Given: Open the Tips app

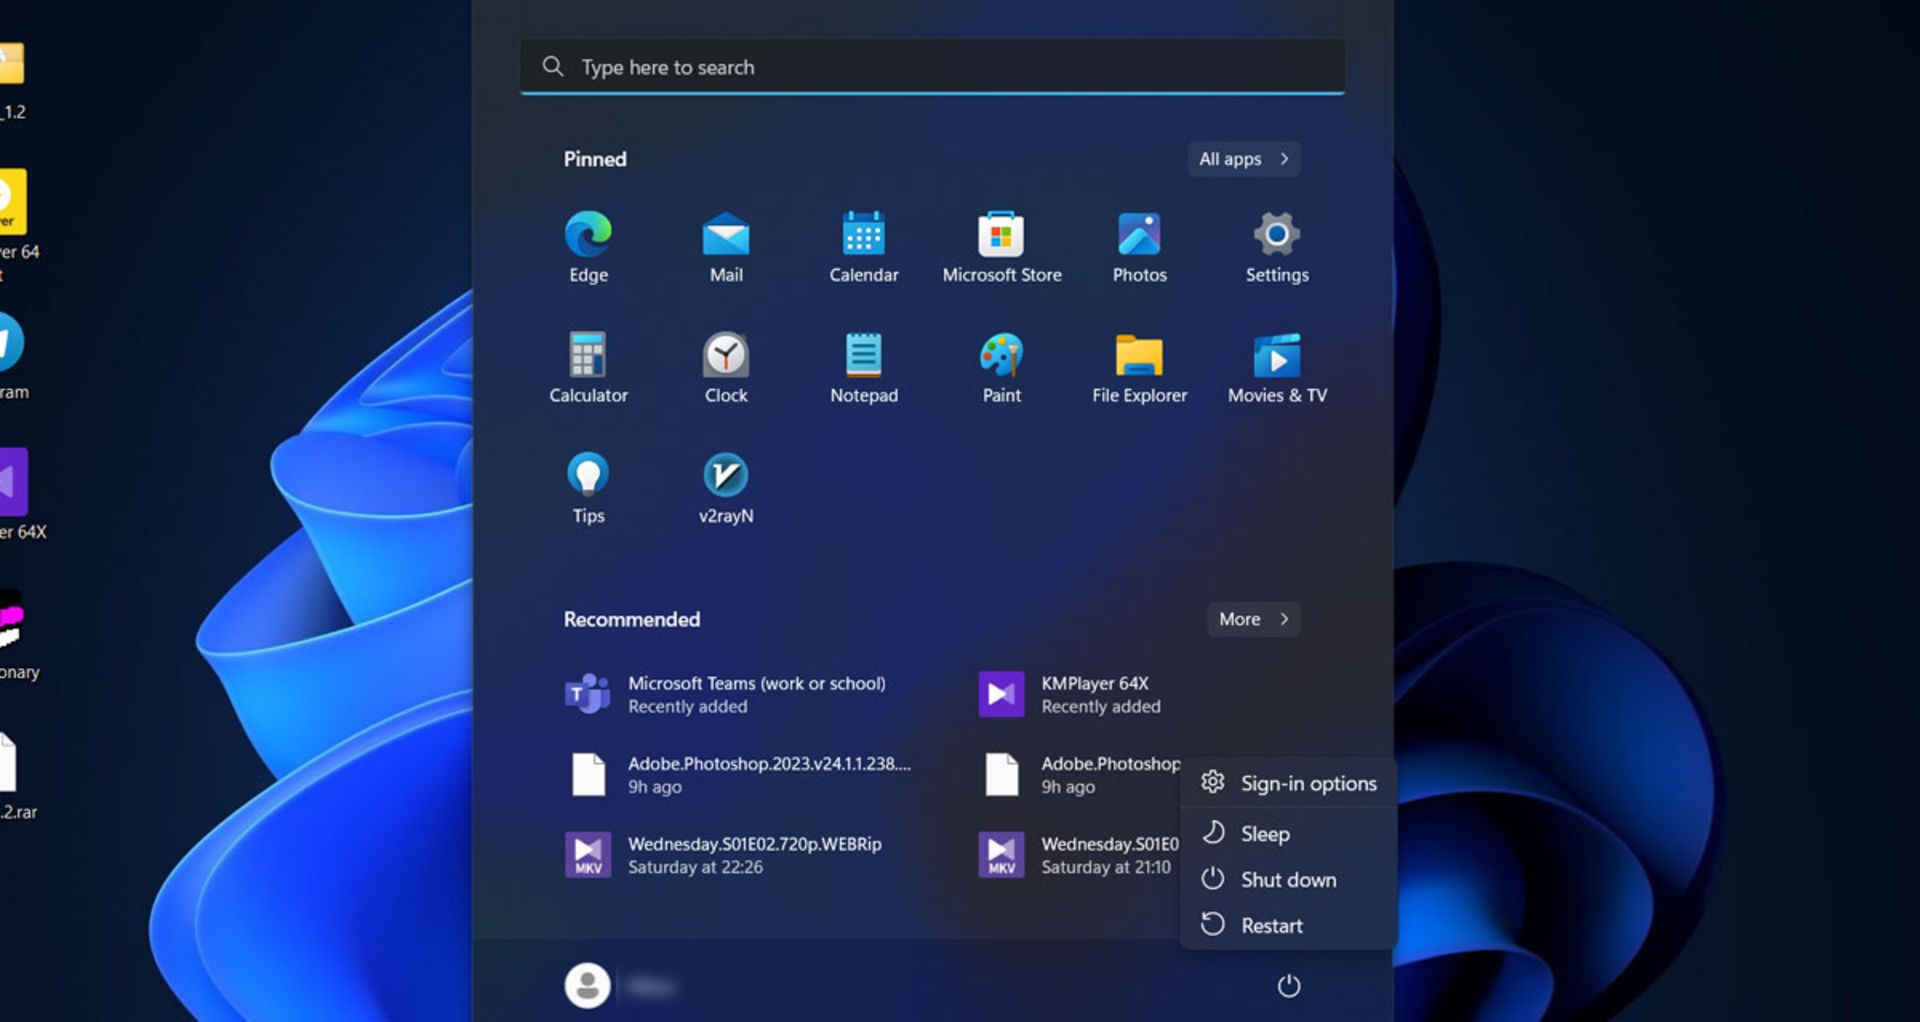Looking at the screenshot, I should click(x=588, y=488).
